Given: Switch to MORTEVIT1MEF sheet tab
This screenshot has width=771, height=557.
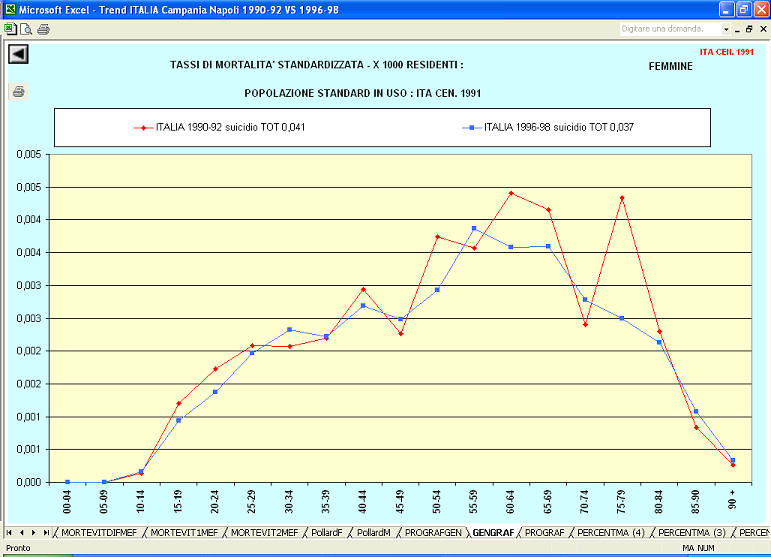Looking at the screenshot, I should click(184, 532).
